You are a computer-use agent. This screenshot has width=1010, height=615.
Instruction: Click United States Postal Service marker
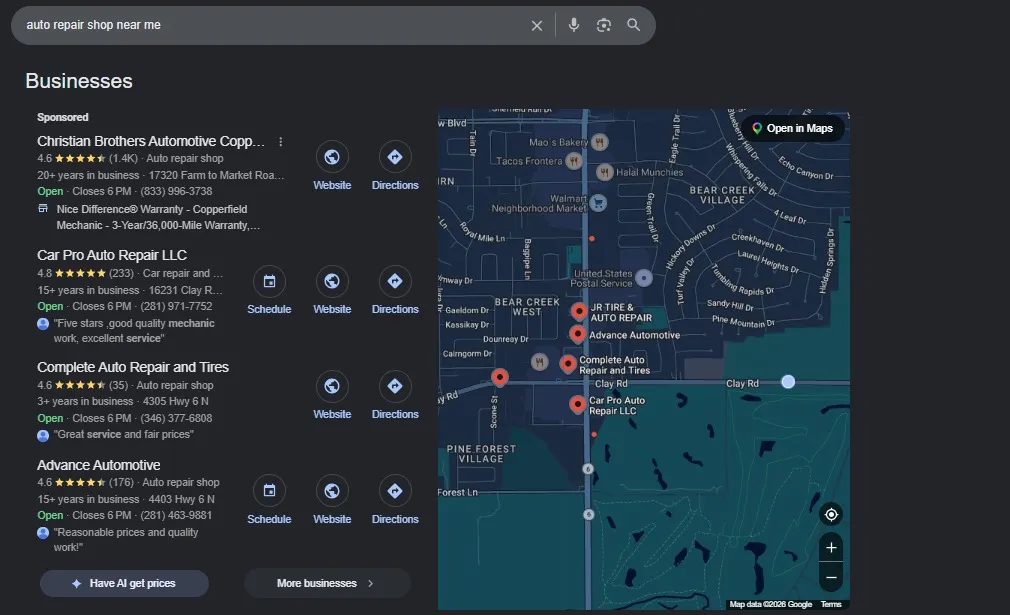pos(643,278)
